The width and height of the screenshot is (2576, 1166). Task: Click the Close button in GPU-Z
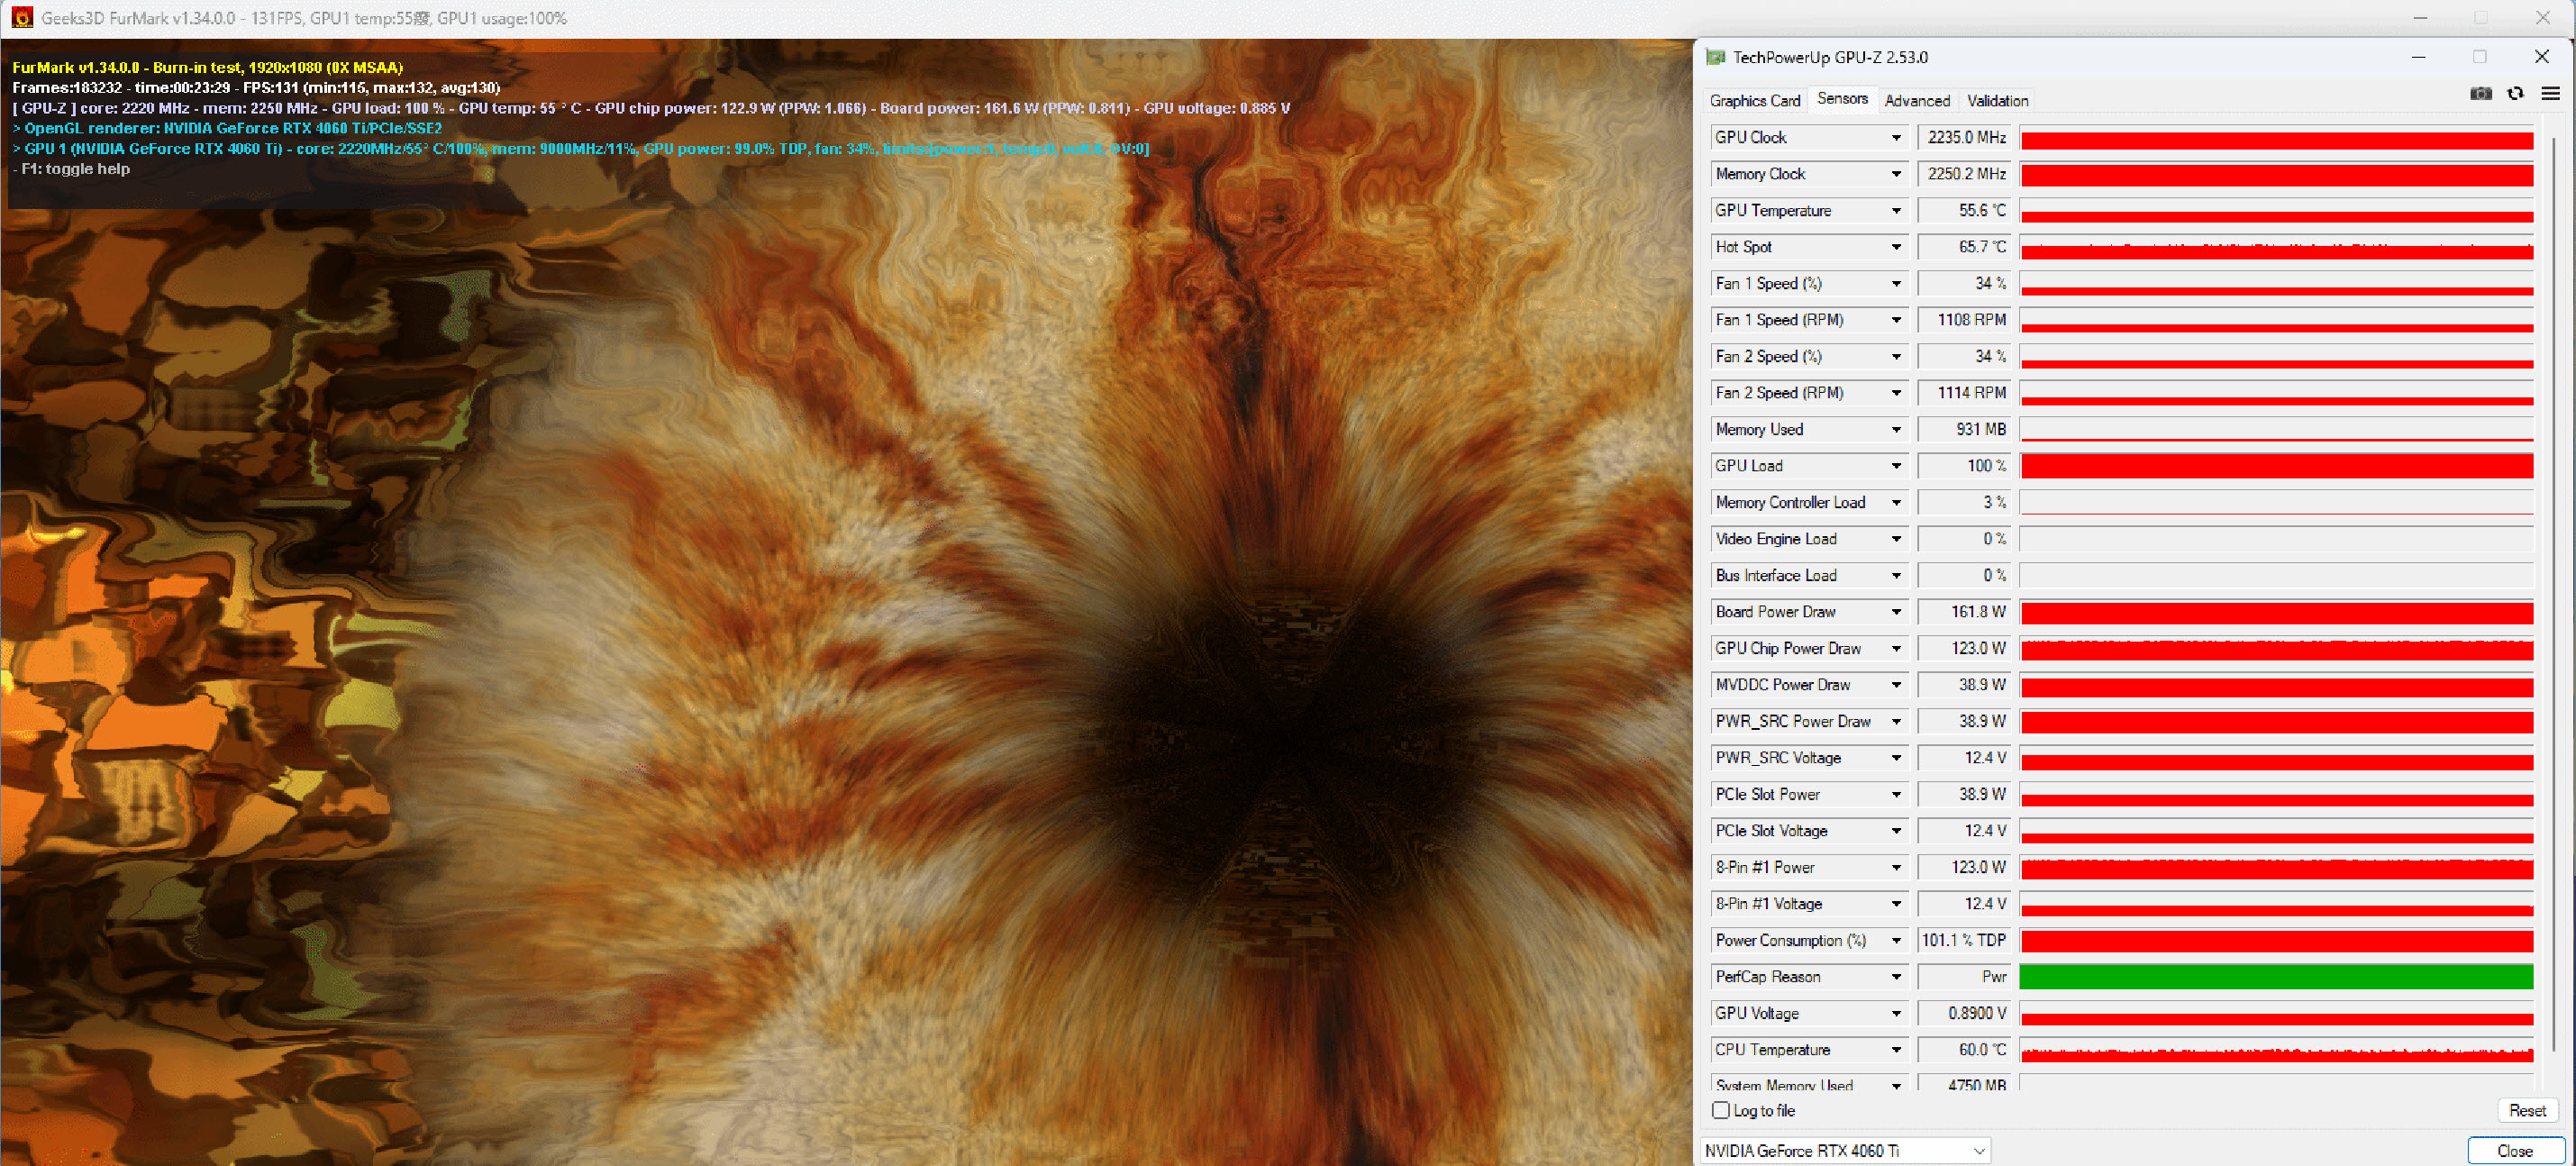(x=2514, y=1151)
